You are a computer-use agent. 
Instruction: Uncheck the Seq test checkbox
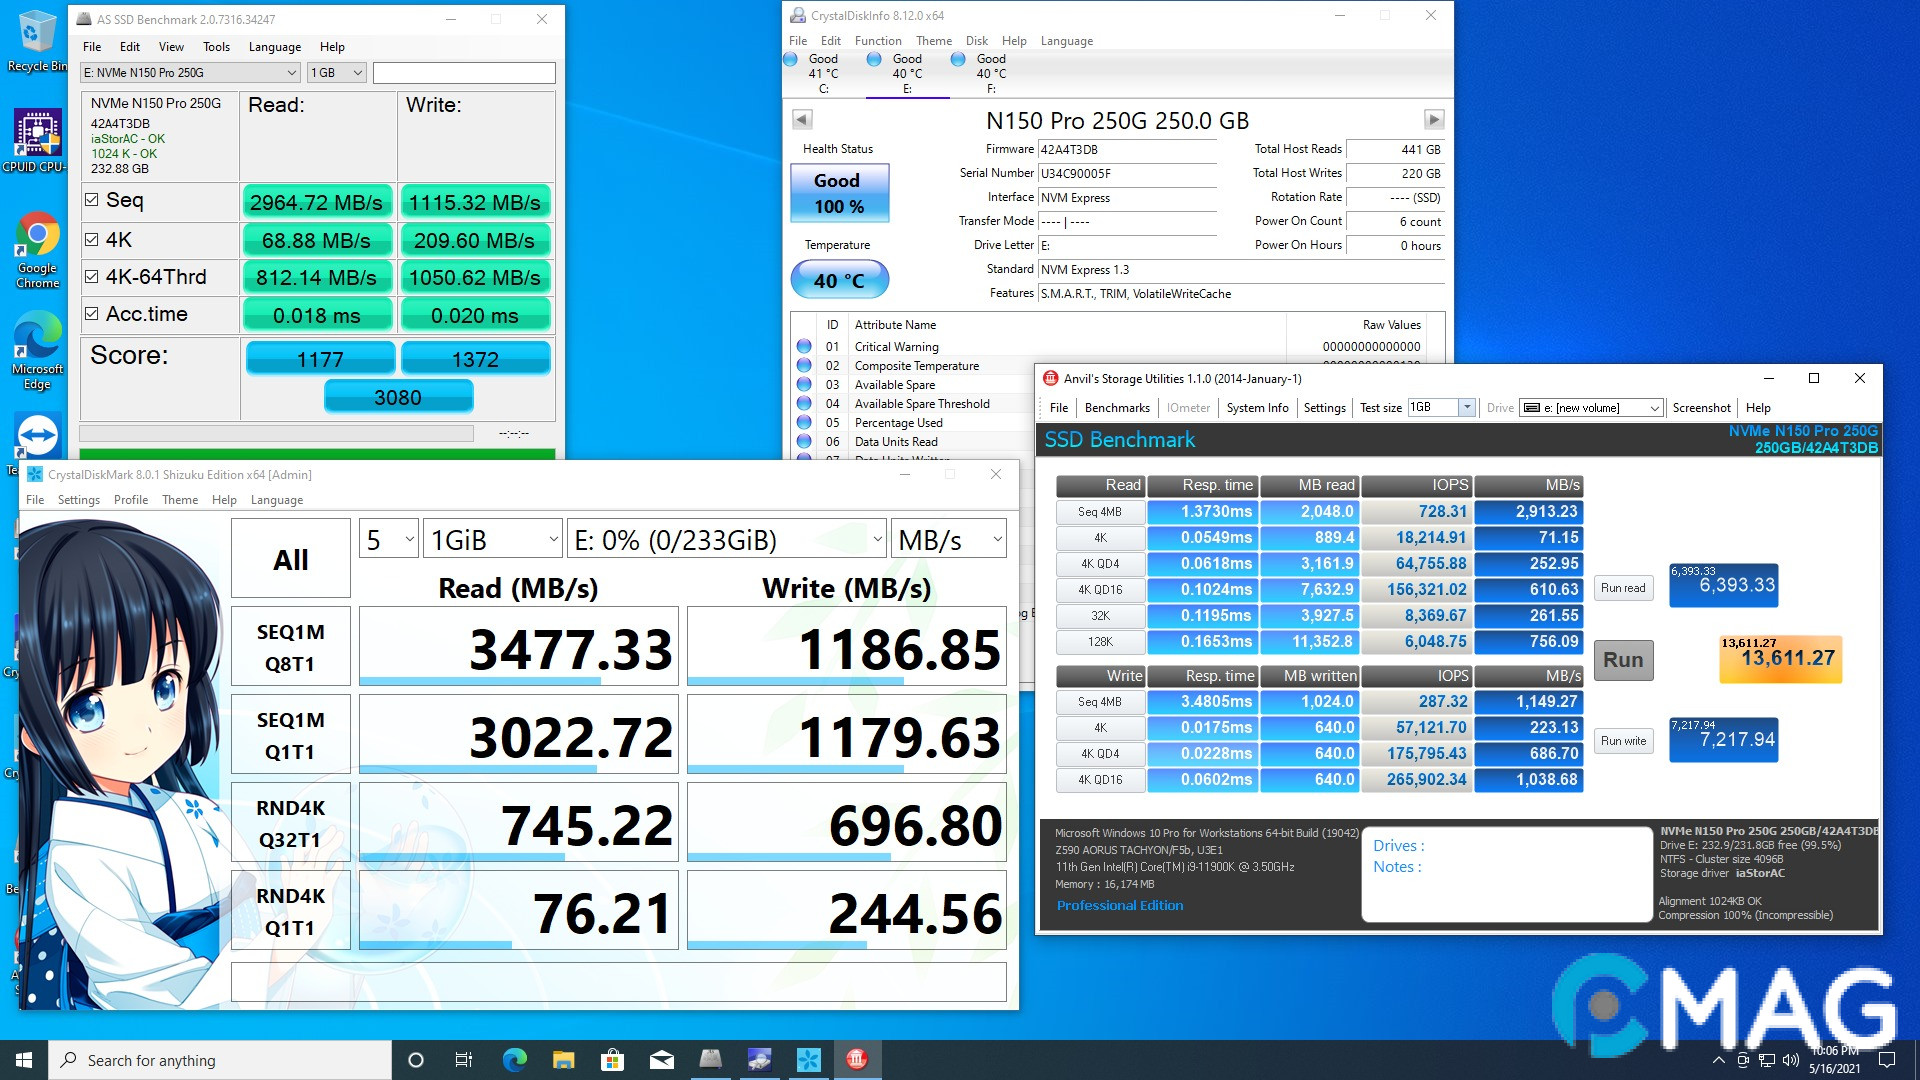click(92, 200)
